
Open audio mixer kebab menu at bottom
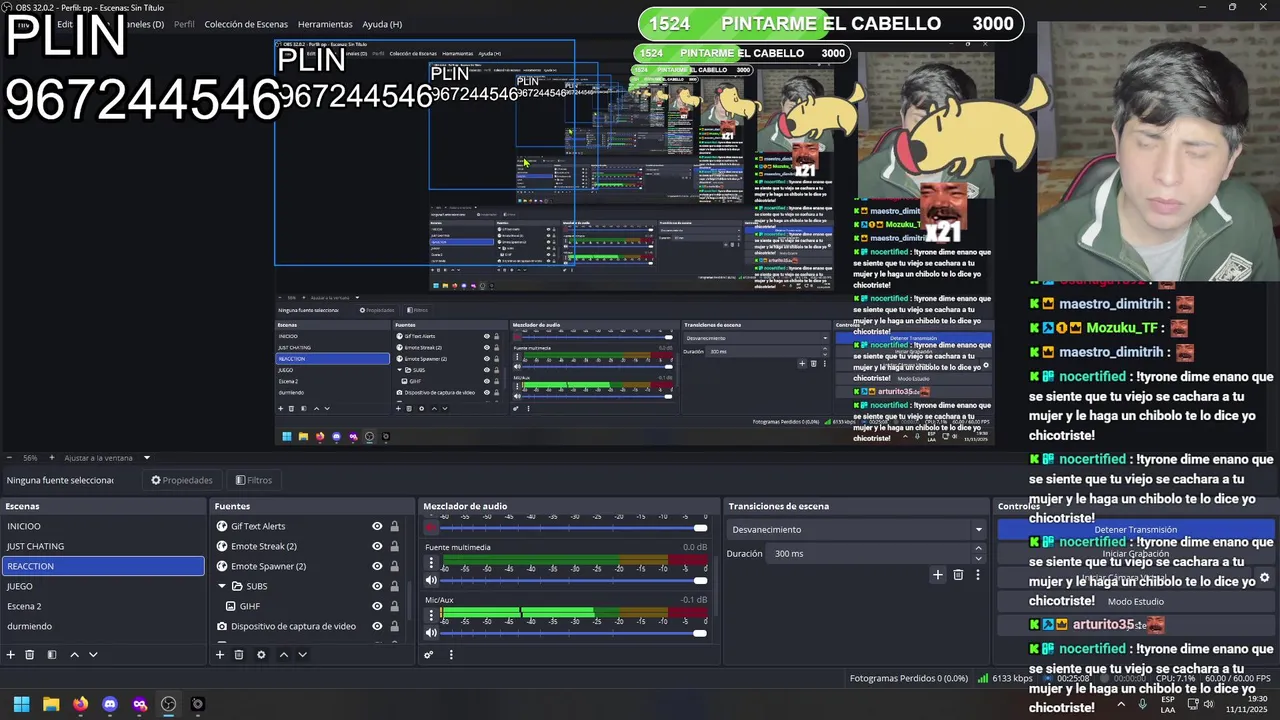451,655
